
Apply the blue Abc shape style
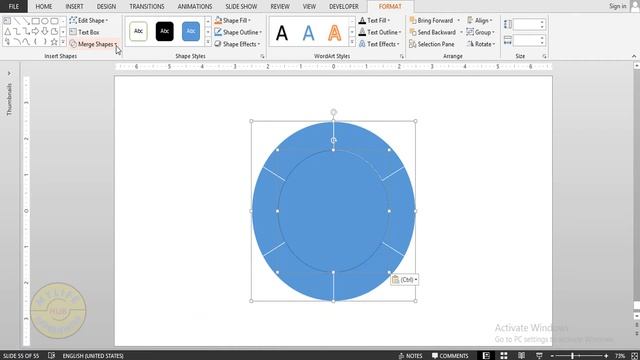pyautogui.click(x=191, y=31)
